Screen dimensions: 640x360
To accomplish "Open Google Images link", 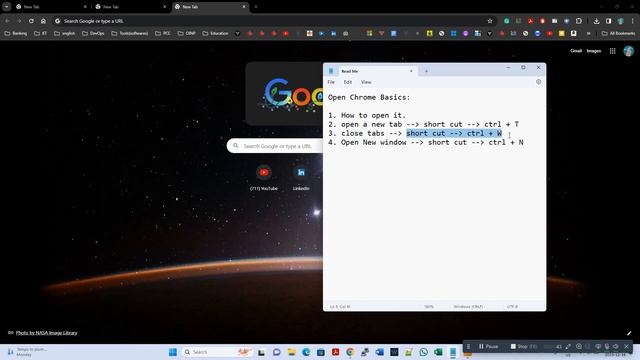I will point(593,51).
